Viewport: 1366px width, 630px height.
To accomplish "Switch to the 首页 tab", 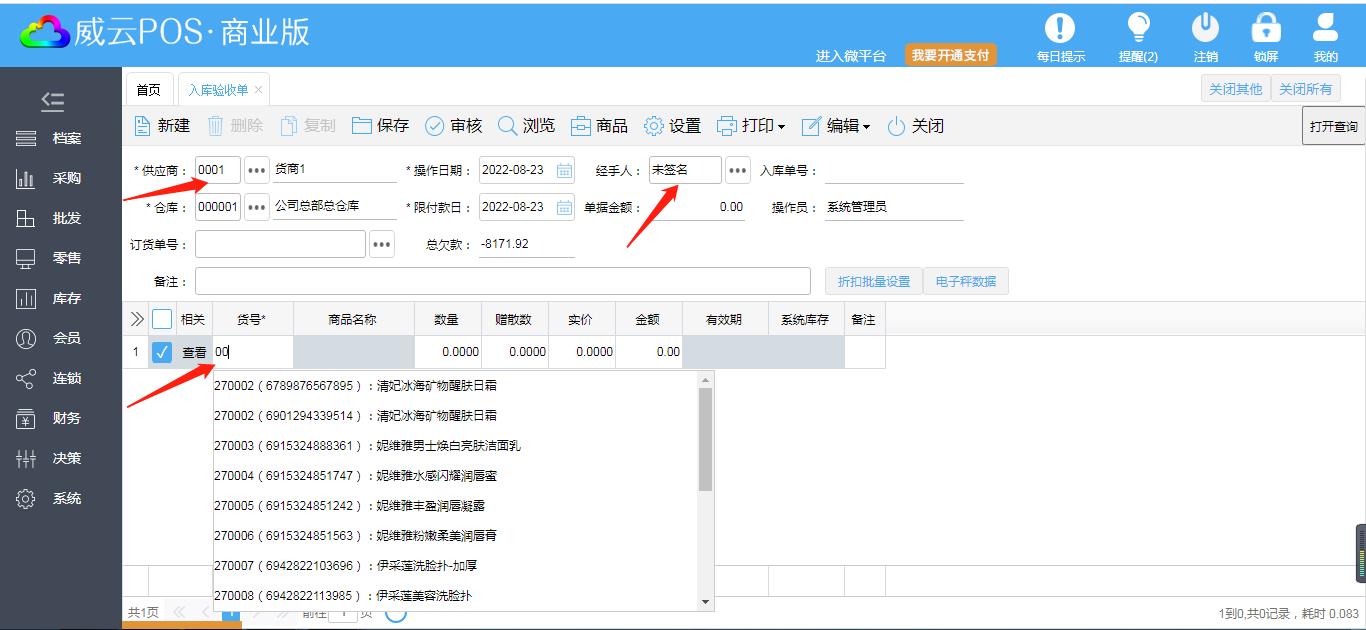I will tap(148, 90).
